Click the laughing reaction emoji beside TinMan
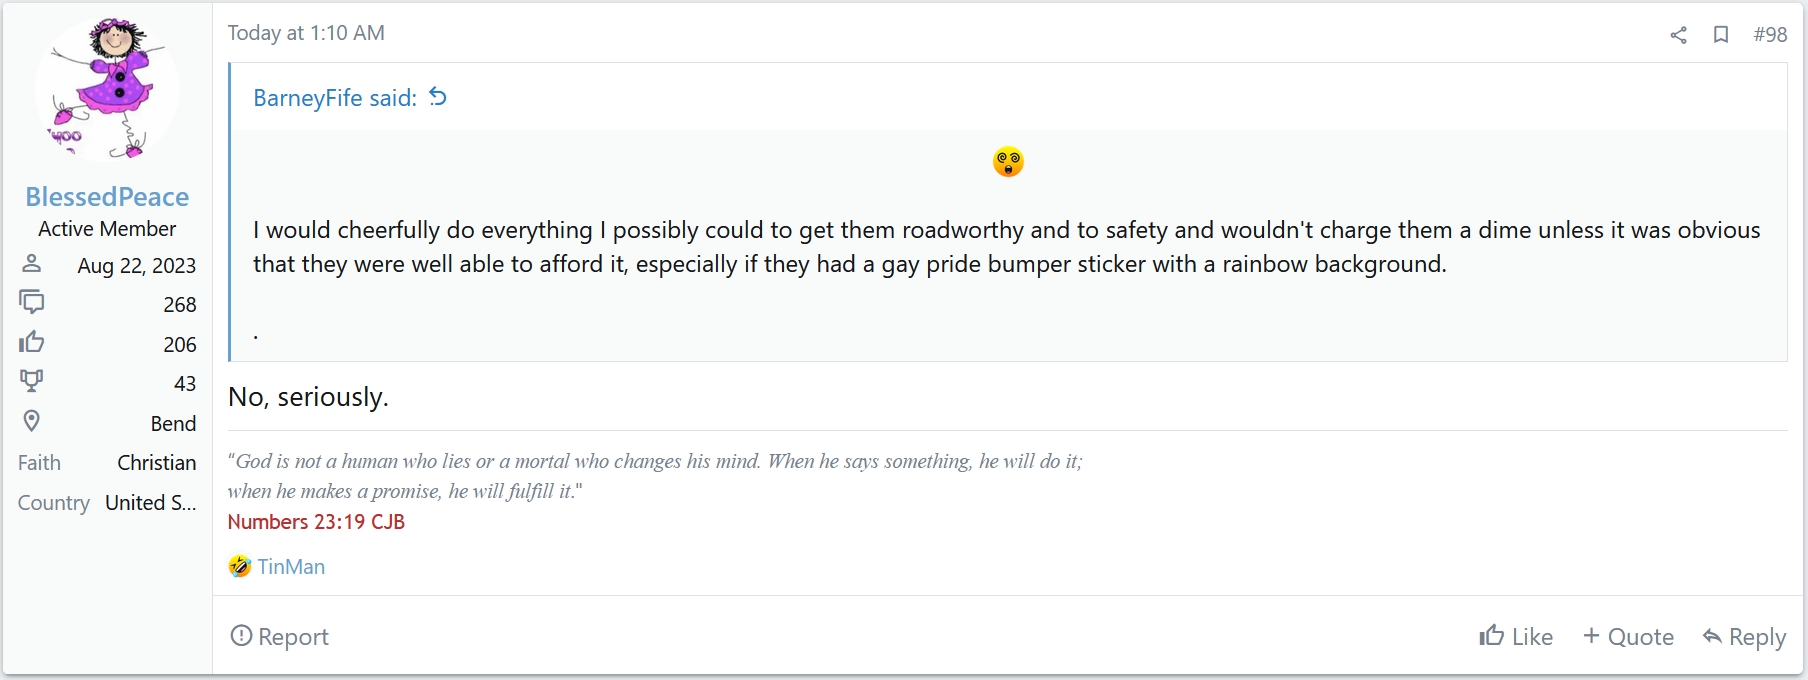 [x=239, y=567]
